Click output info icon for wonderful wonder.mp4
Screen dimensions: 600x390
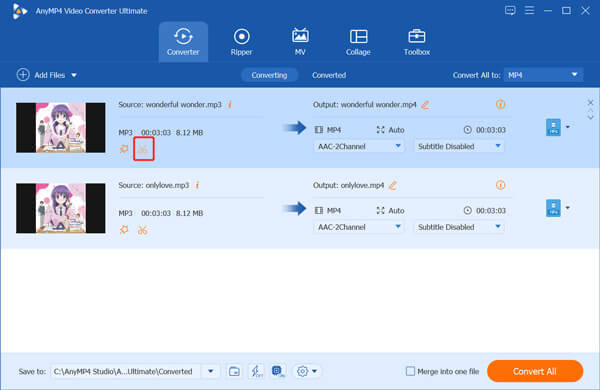pyautogui.click(x=501, y=104)
